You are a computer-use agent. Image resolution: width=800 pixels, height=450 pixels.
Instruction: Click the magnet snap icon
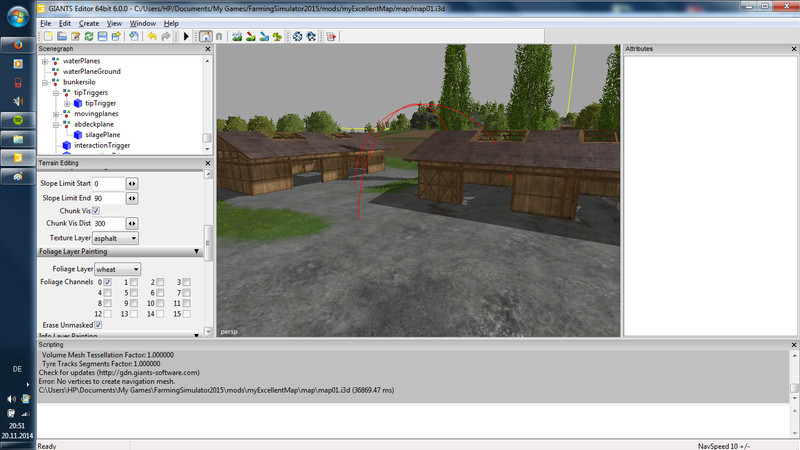click(x=219, y=36)
